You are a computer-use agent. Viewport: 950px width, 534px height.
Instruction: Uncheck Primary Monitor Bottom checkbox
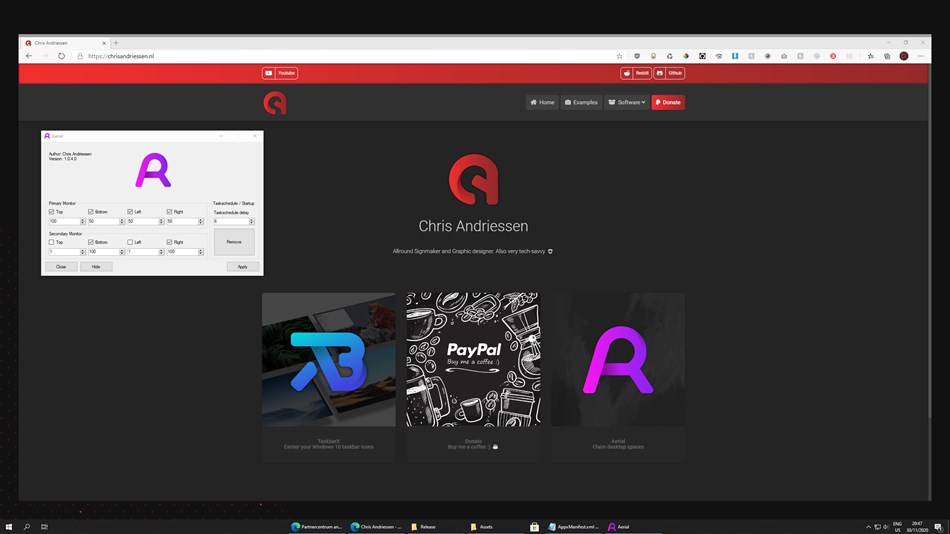[x=90, y=212]
